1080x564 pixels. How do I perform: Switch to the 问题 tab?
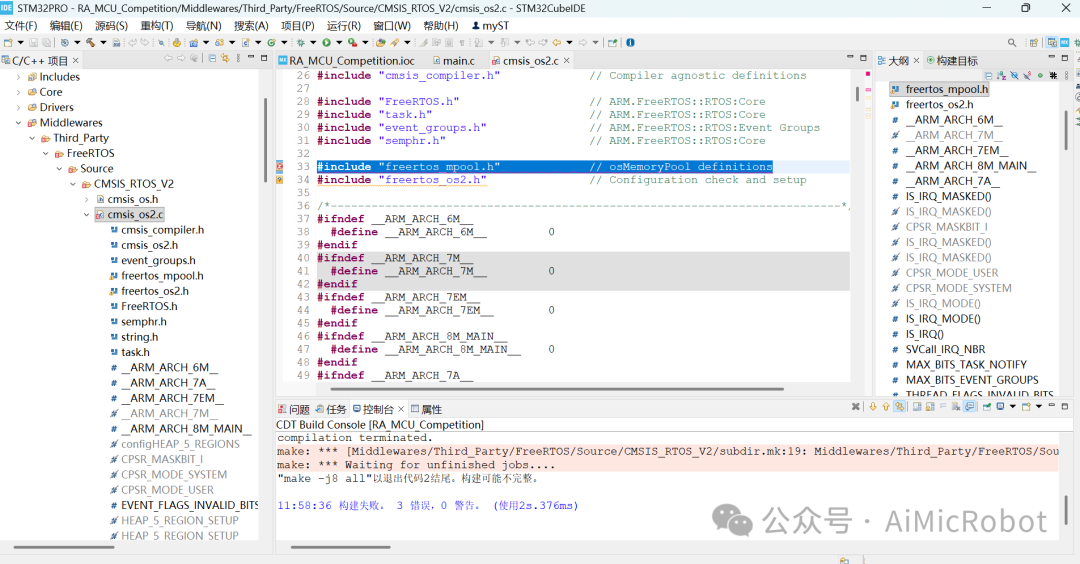pyautogui.click(x=293, y=409)
